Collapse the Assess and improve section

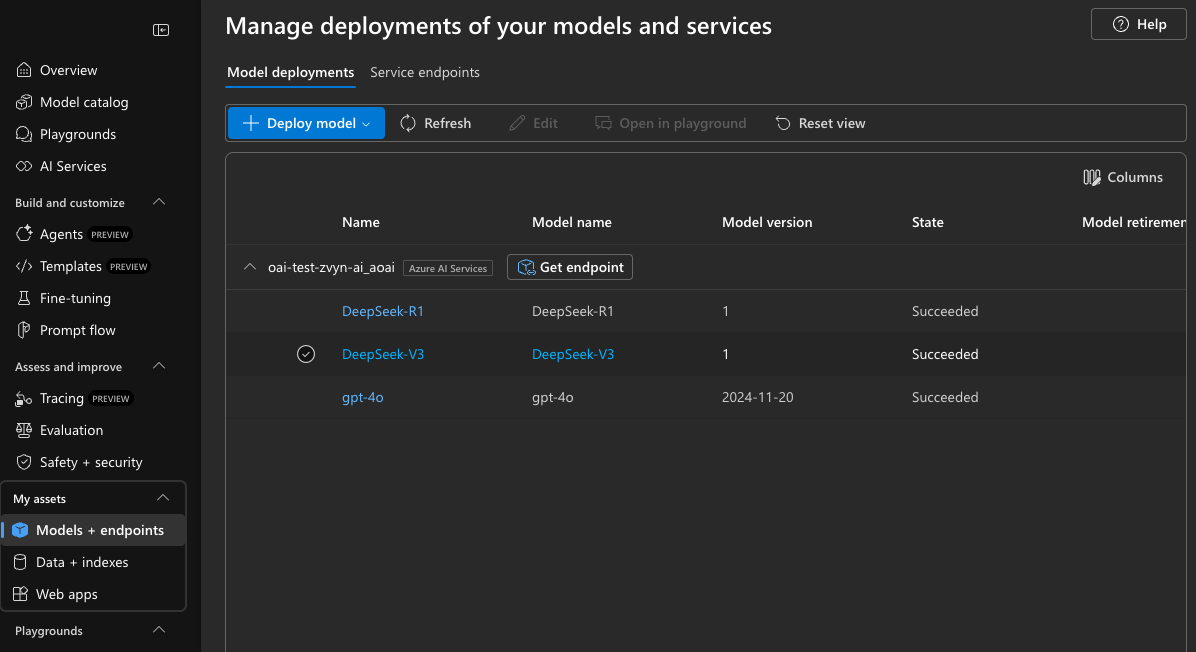pos(159,366)
